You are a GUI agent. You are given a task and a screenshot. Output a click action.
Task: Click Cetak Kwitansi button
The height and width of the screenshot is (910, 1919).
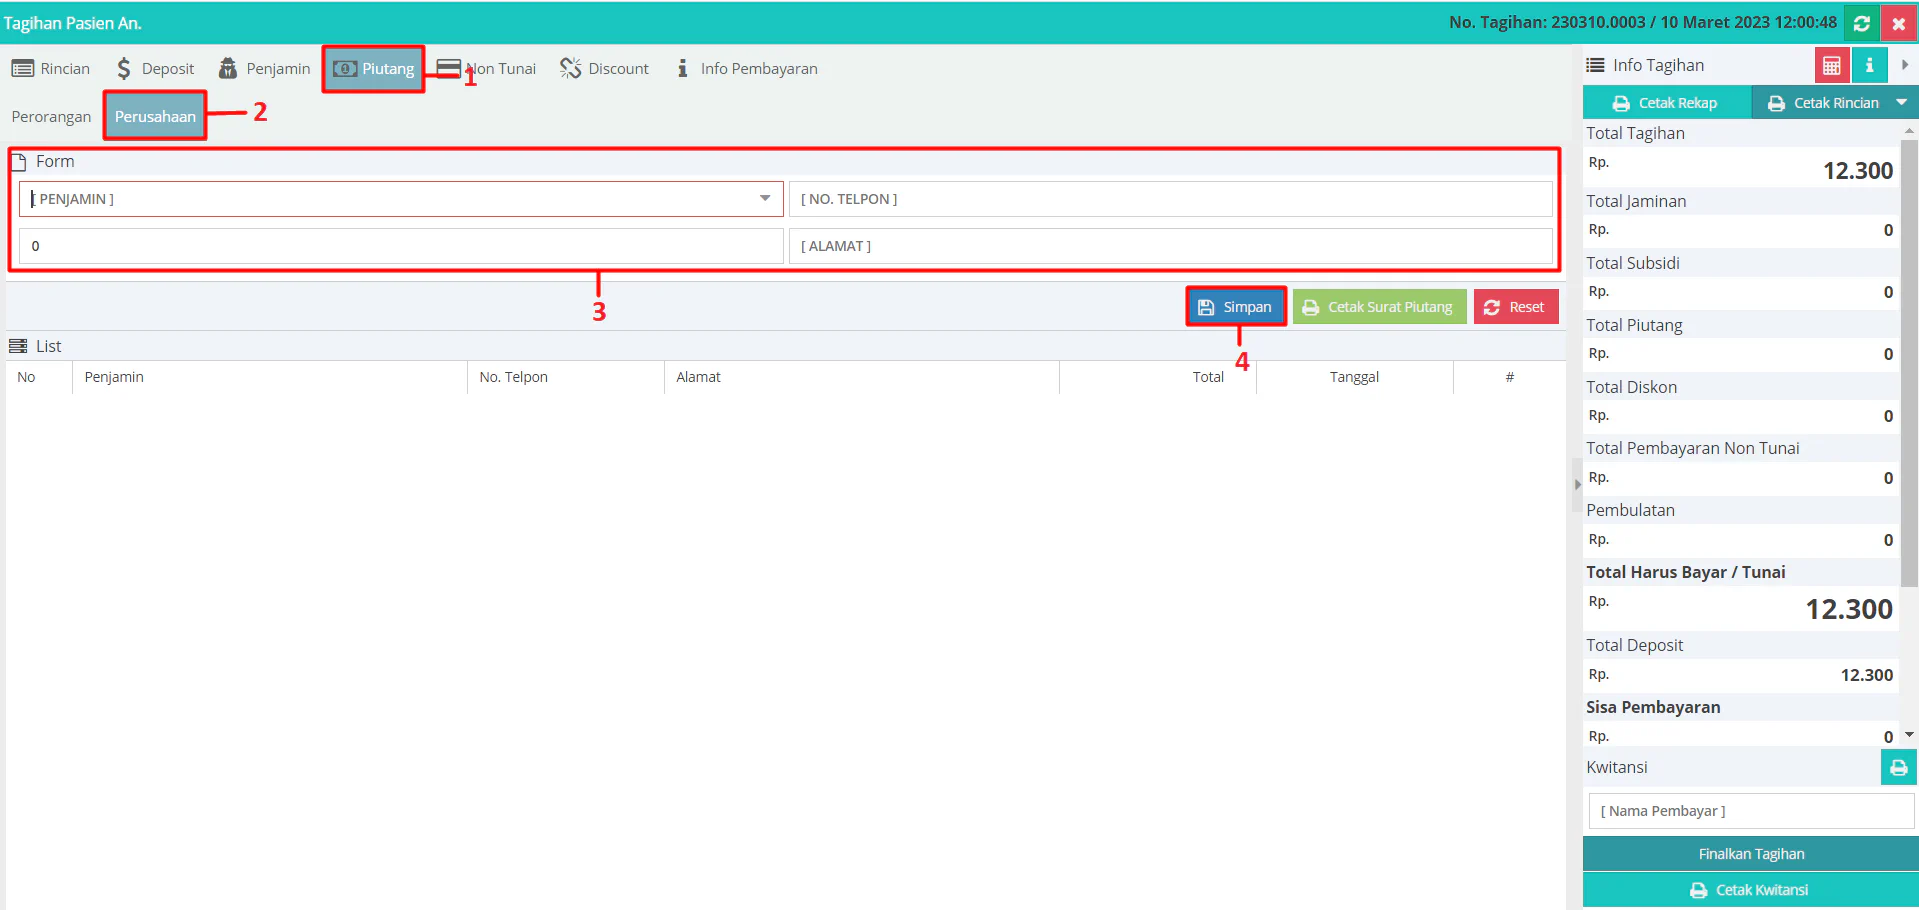(x=1751, y=890)
